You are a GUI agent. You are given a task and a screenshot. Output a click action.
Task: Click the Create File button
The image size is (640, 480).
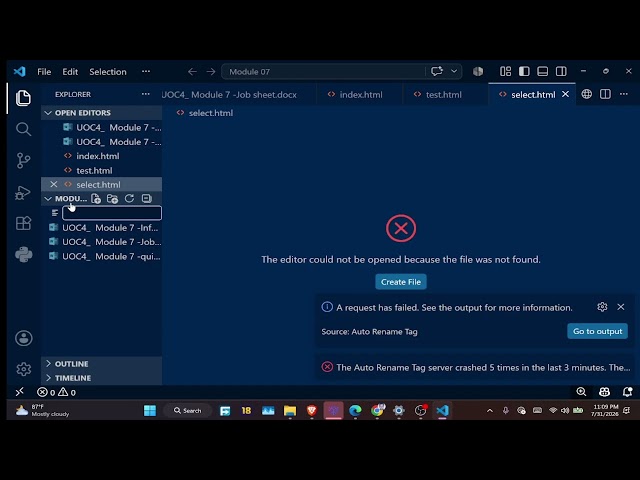(401, 282)
